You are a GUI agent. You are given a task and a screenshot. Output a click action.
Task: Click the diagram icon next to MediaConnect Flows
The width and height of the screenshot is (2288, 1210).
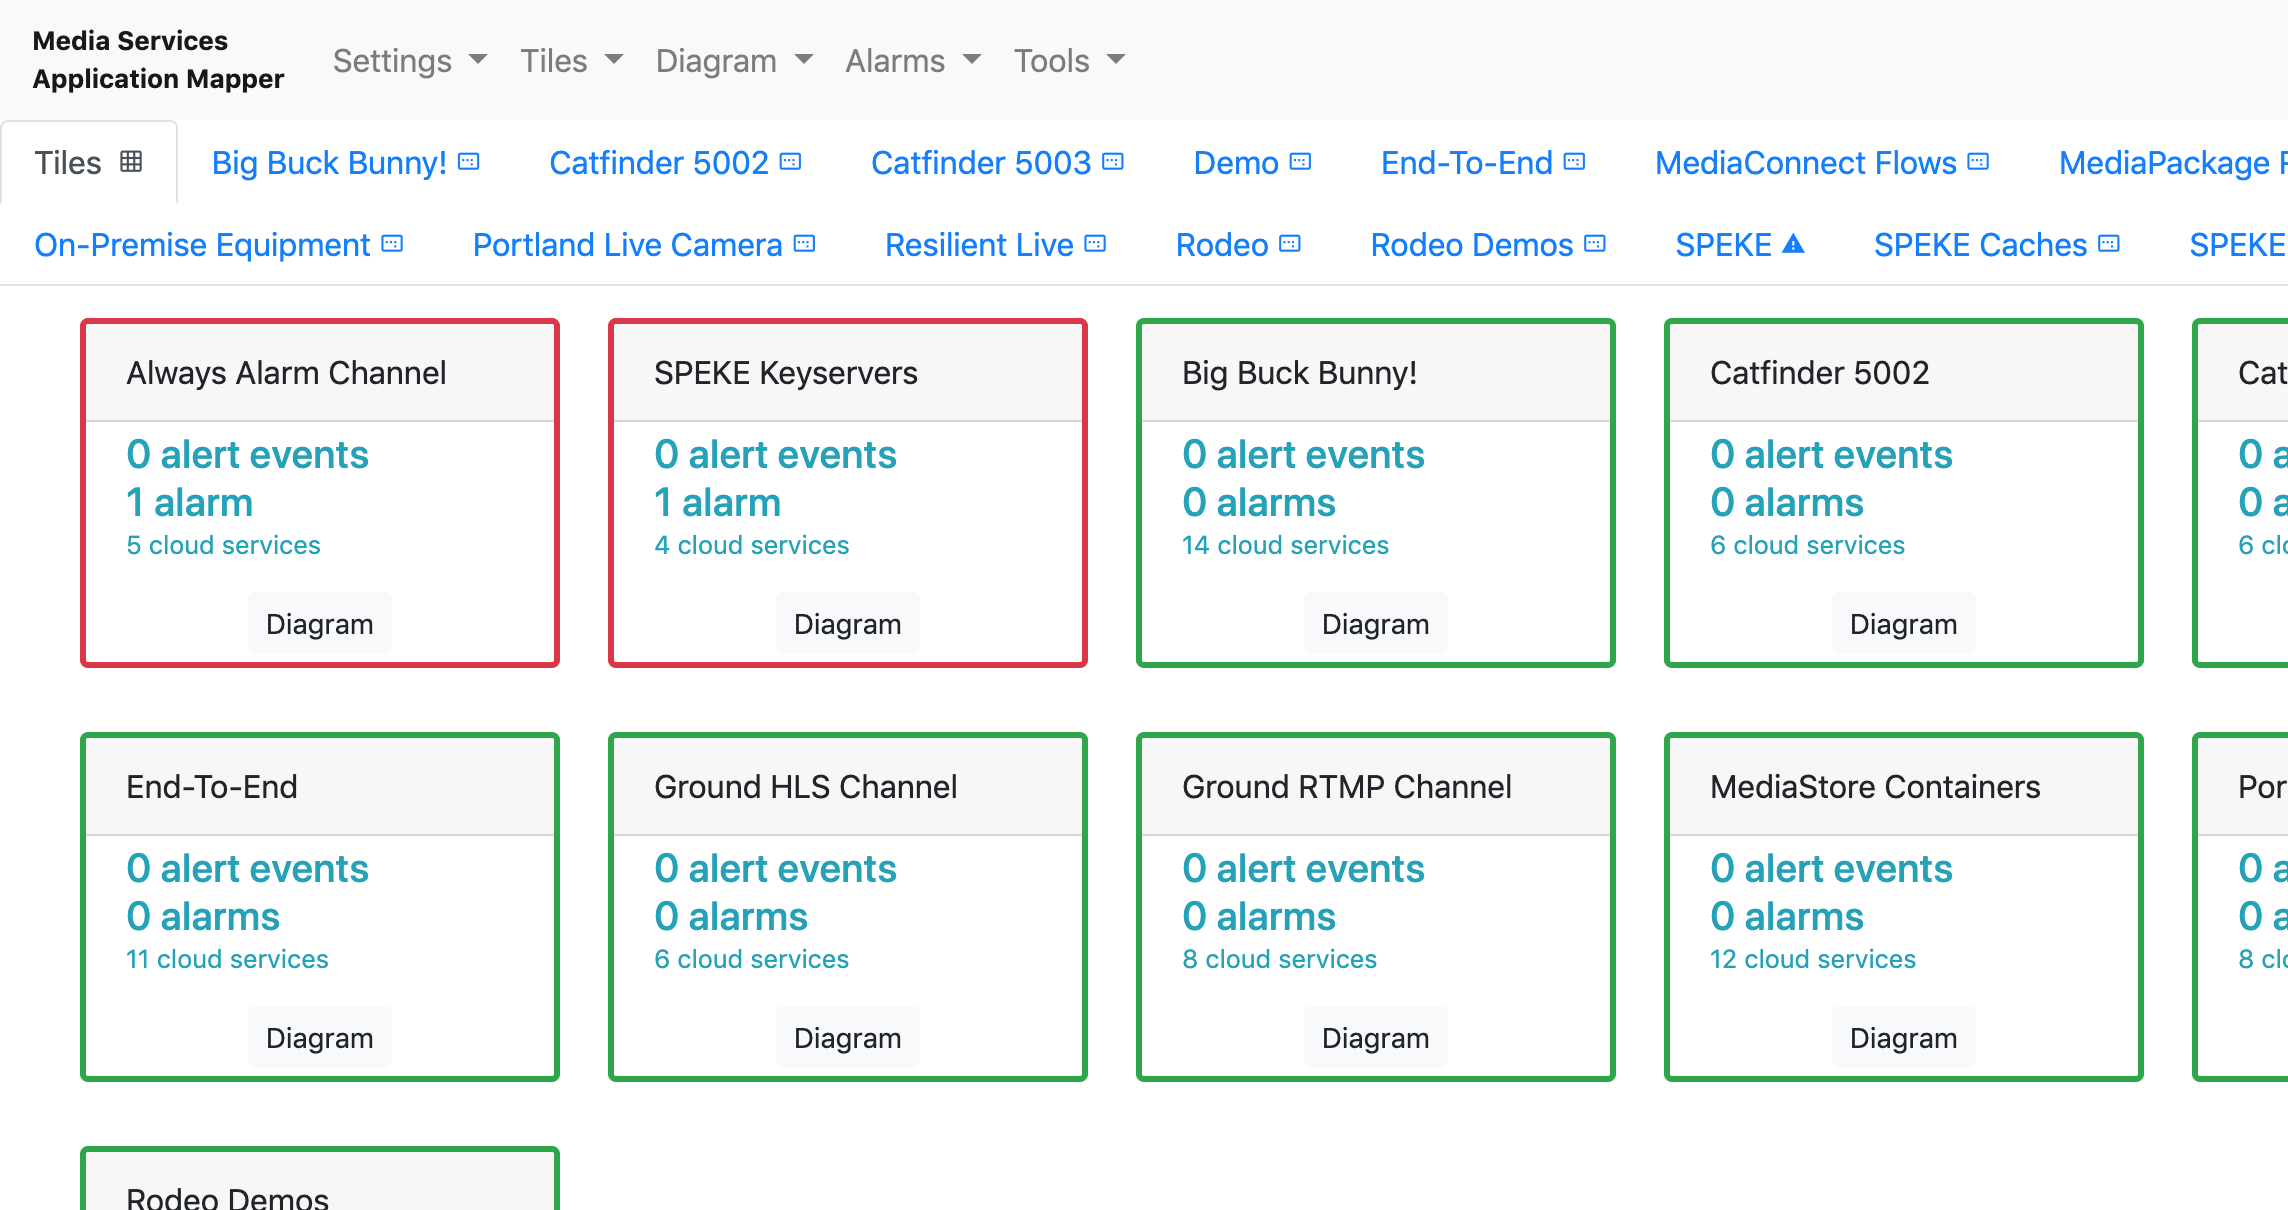[x=1978, y=162]
